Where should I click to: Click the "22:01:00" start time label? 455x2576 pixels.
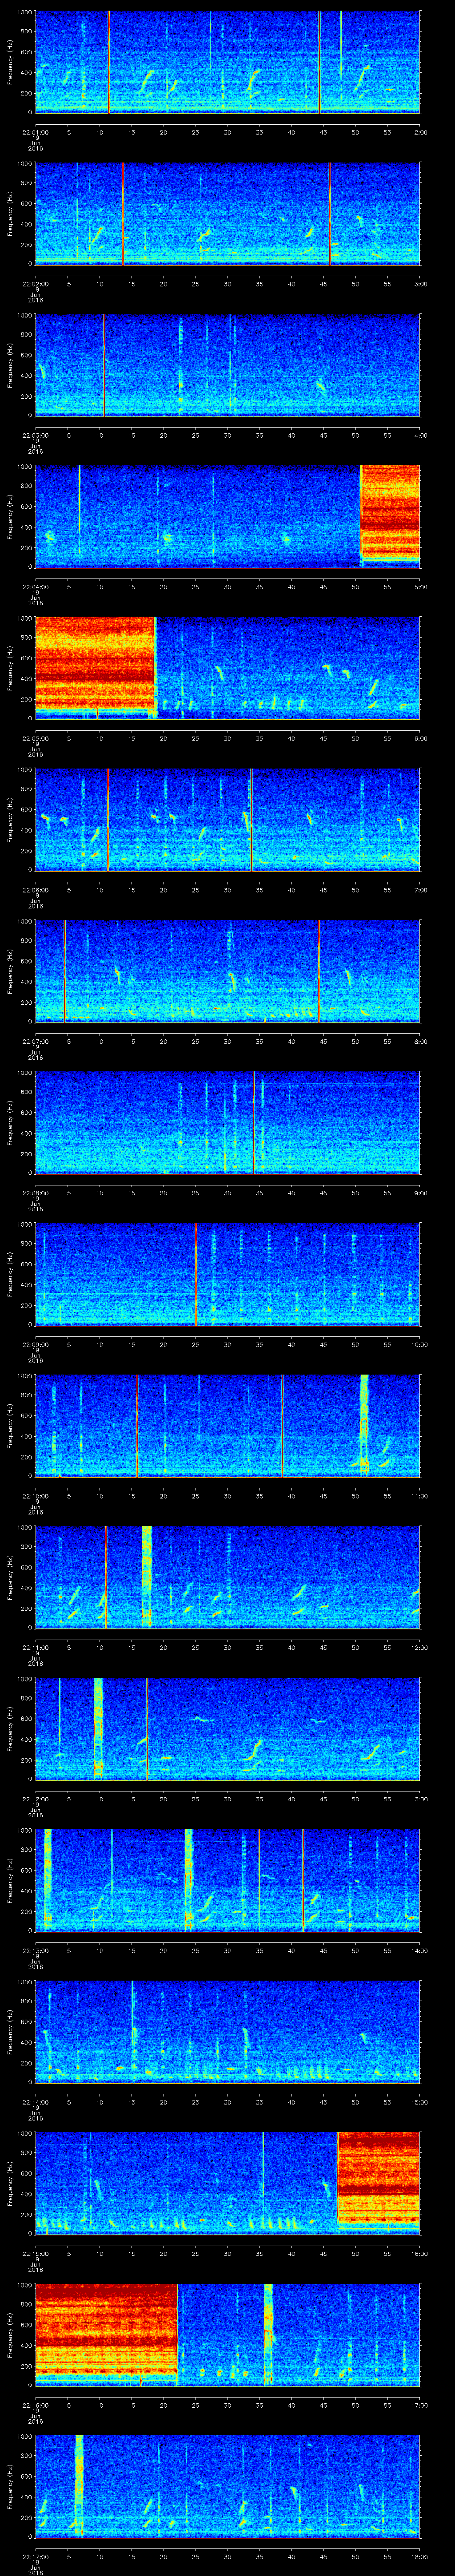[35, 131]
